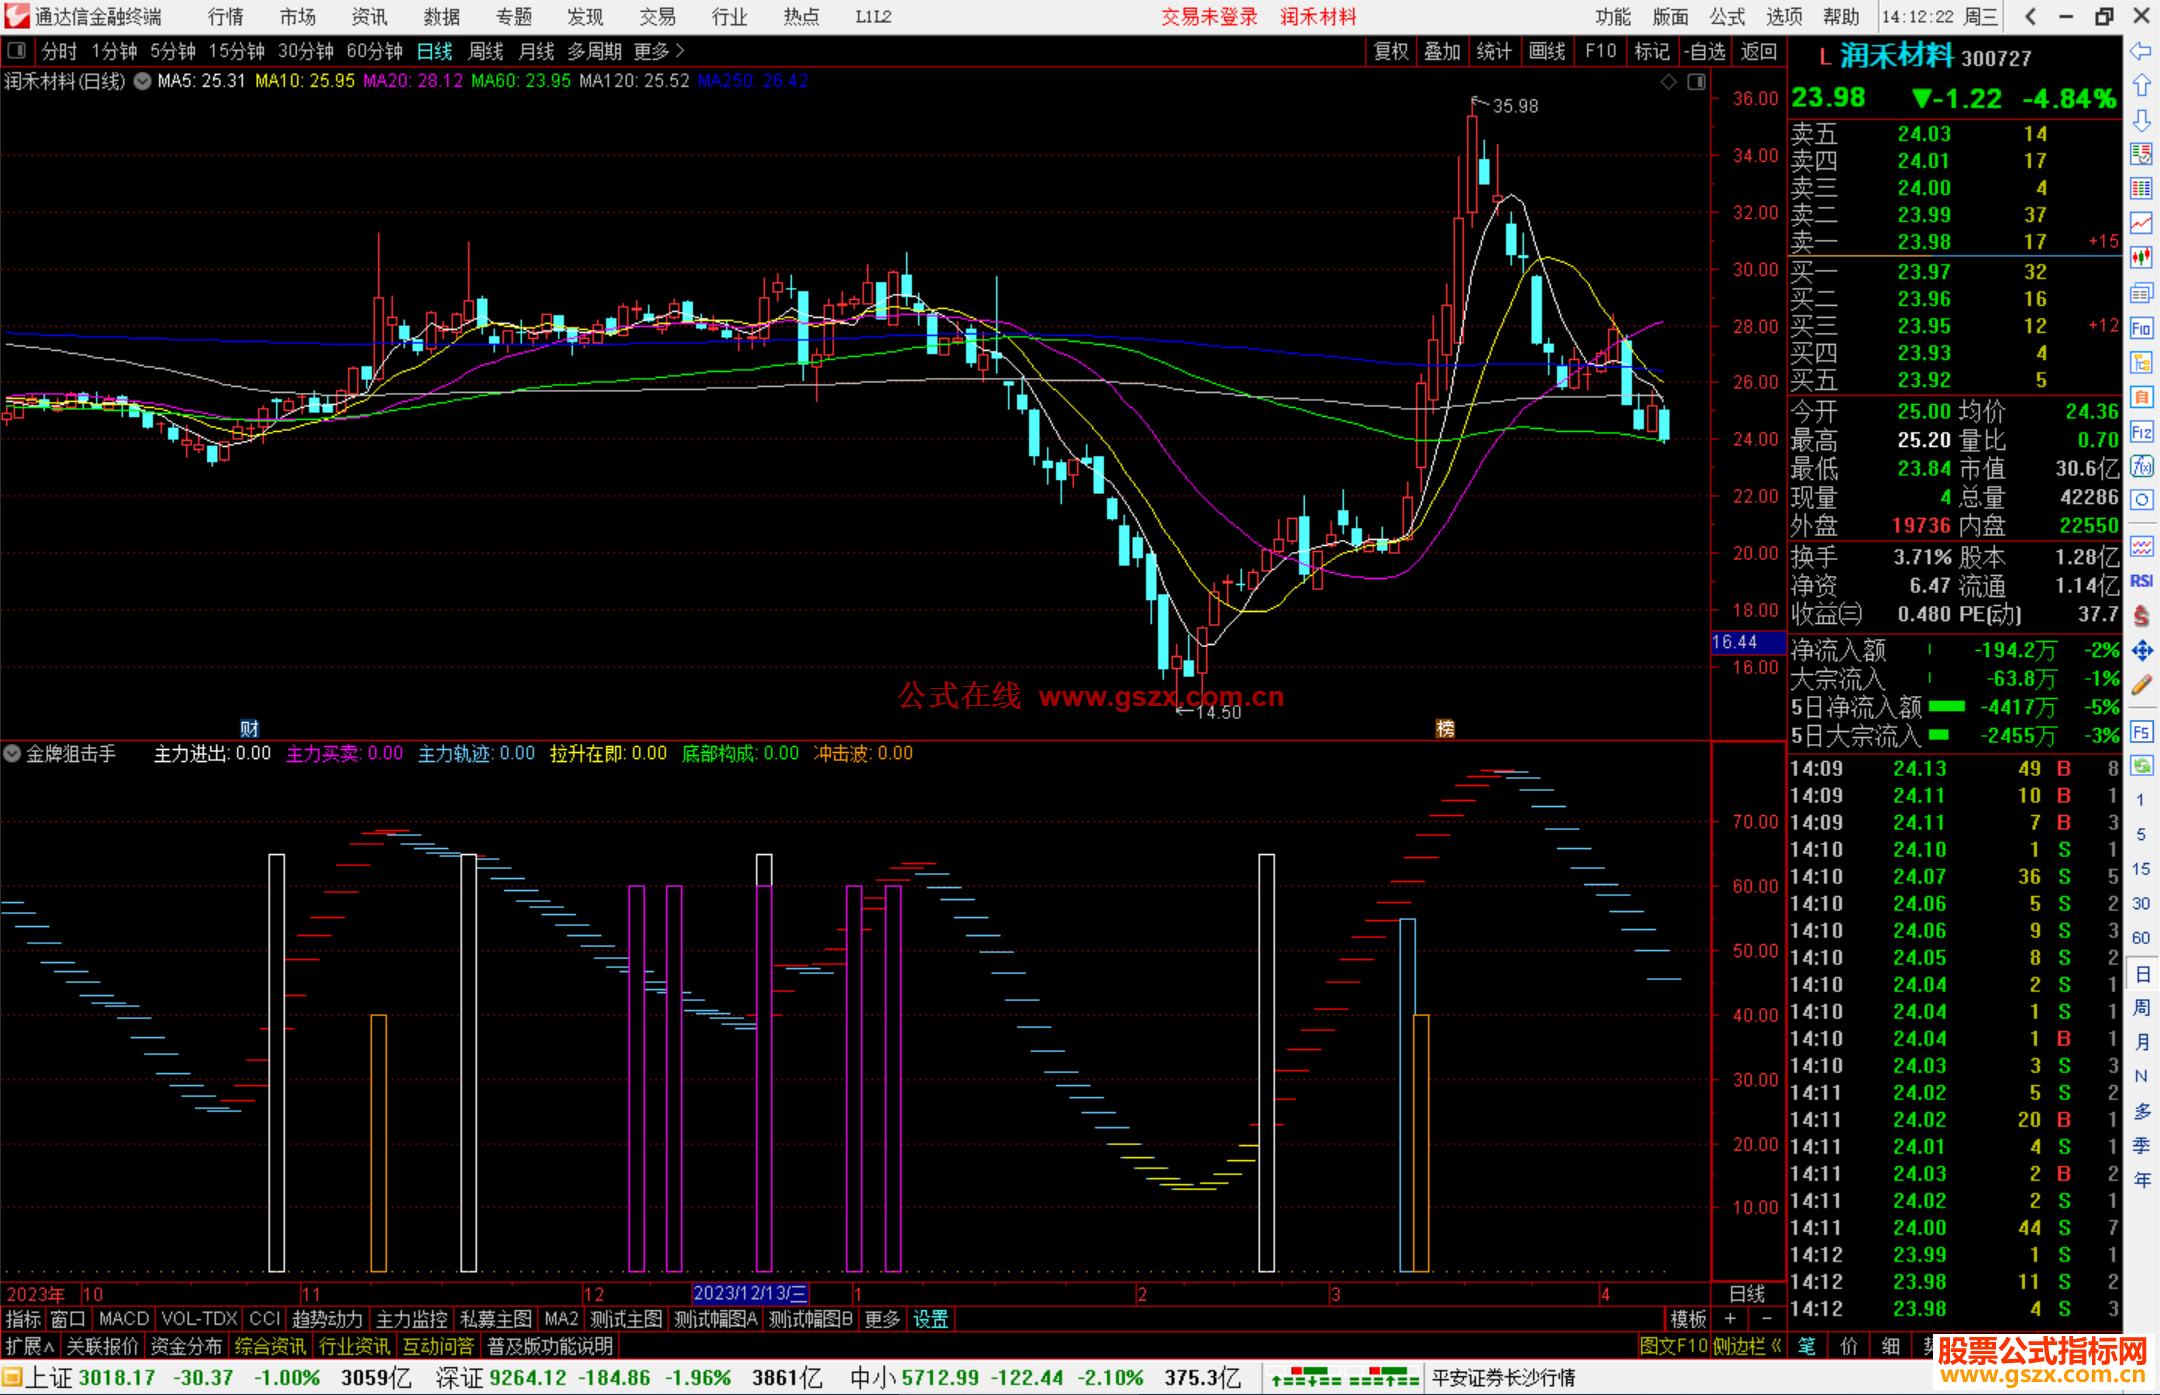The image size is (2160, 1395).
Task: Click the 复权 button above the chart
Action: tap(1390, 51)
